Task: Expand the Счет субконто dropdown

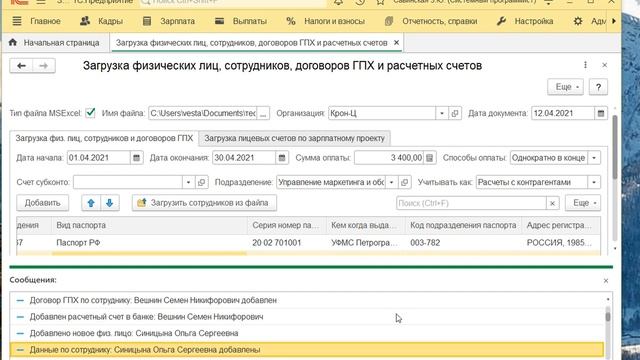Action: pyautogui.click(x=188, y=182)
